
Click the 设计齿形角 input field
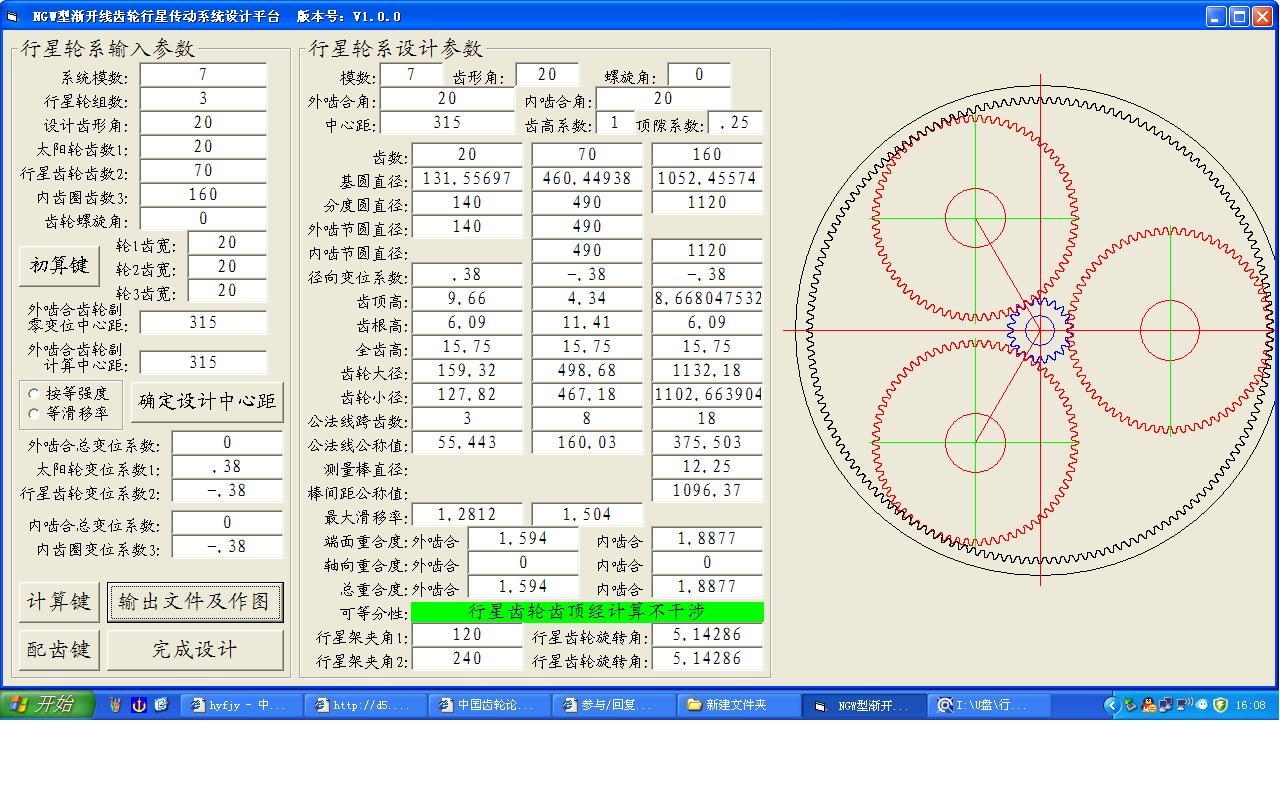(x=203, y=123)
